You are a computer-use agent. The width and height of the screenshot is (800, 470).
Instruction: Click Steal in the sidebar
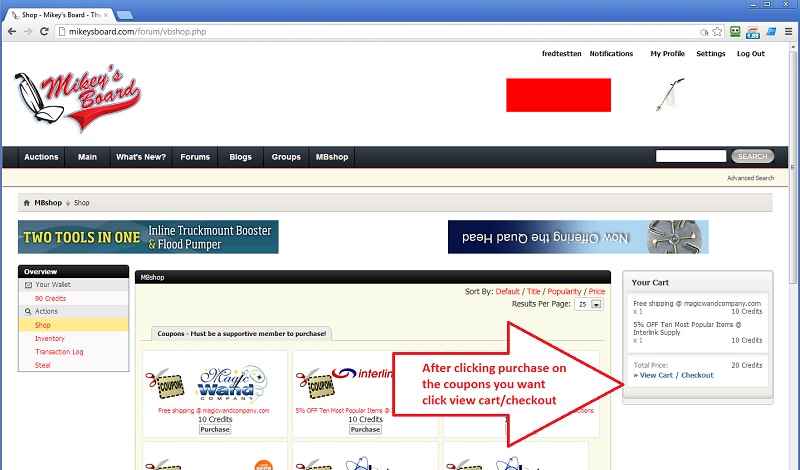point(42,365)
